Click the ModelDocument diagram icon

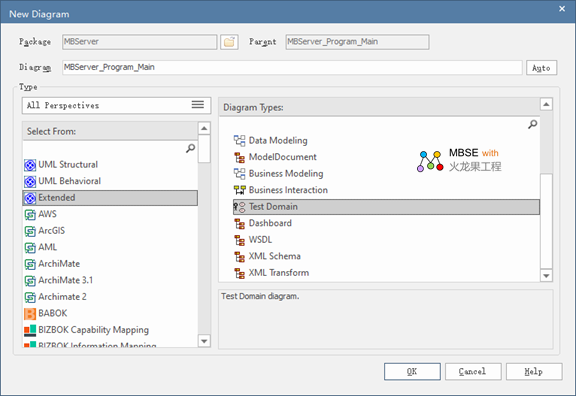pyautogui.click(x=240, y=157)
